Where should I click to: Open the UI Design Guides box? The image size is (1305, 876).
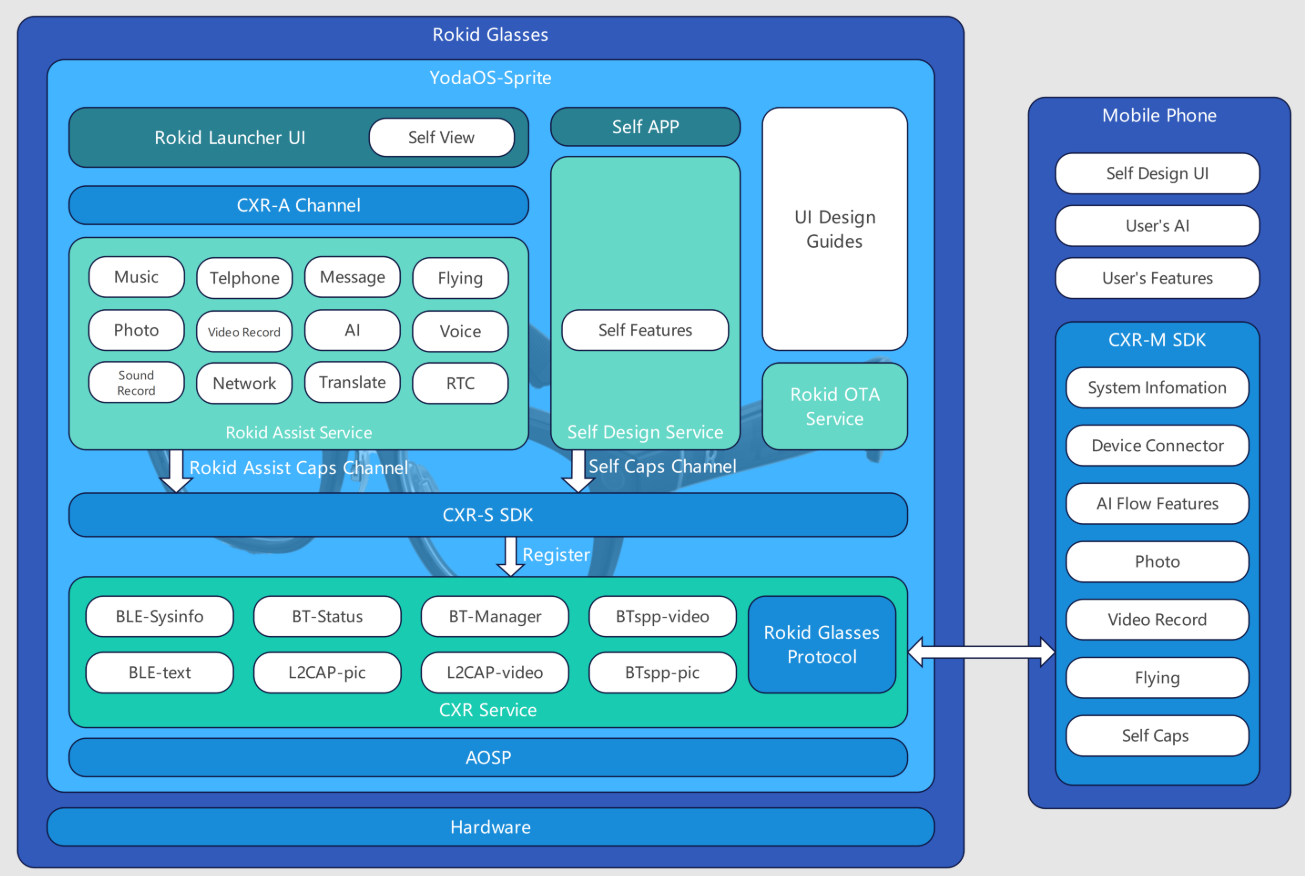pos(835,229)
